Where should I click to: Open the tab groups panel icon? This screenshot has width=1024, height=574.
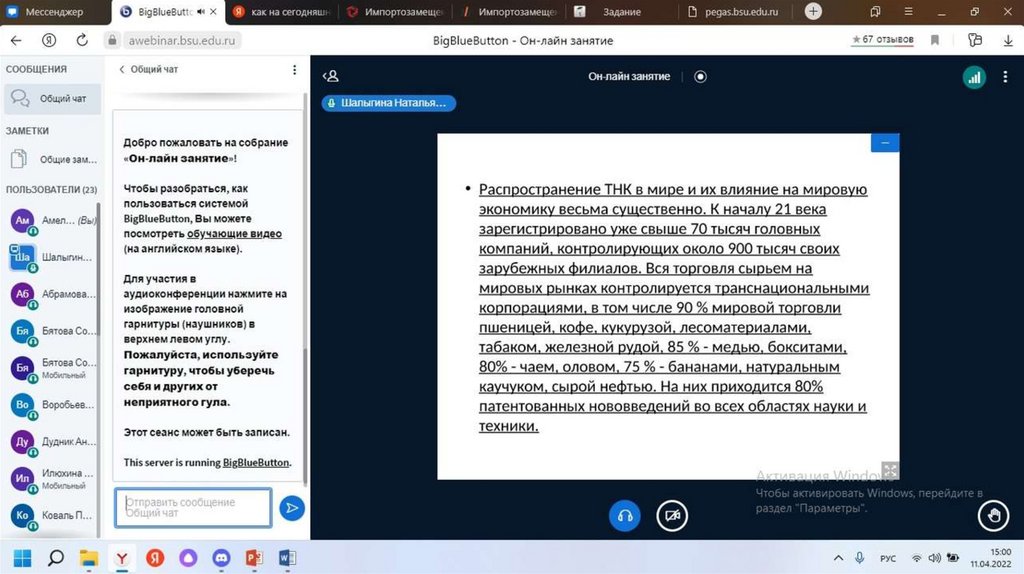(875, 12)
